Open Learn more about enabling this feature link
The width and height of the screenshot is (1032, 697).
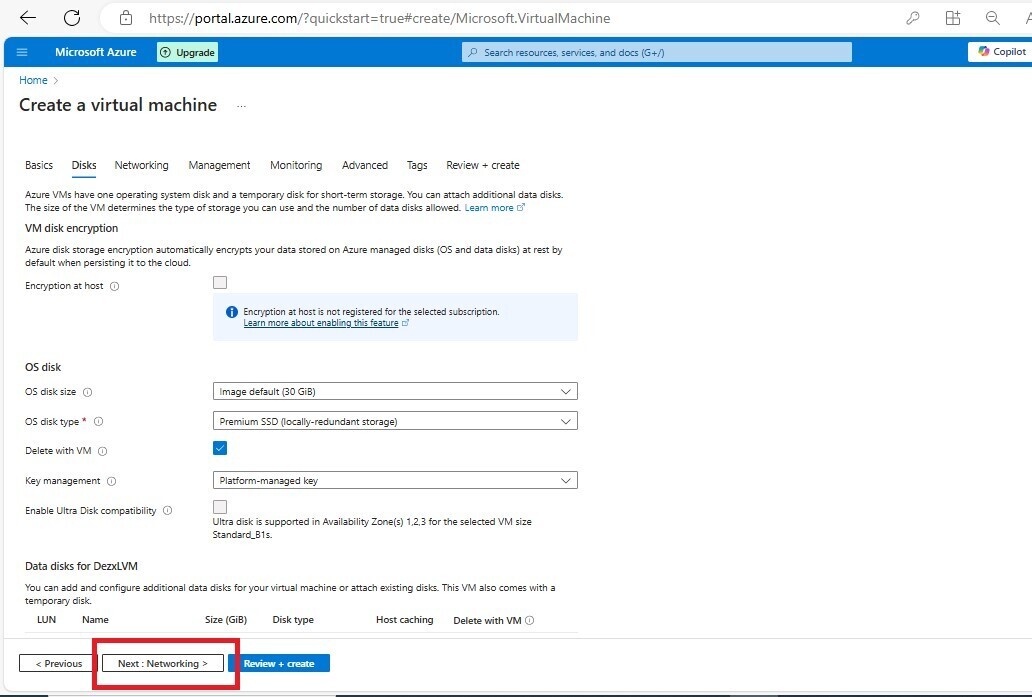[326, 323]
